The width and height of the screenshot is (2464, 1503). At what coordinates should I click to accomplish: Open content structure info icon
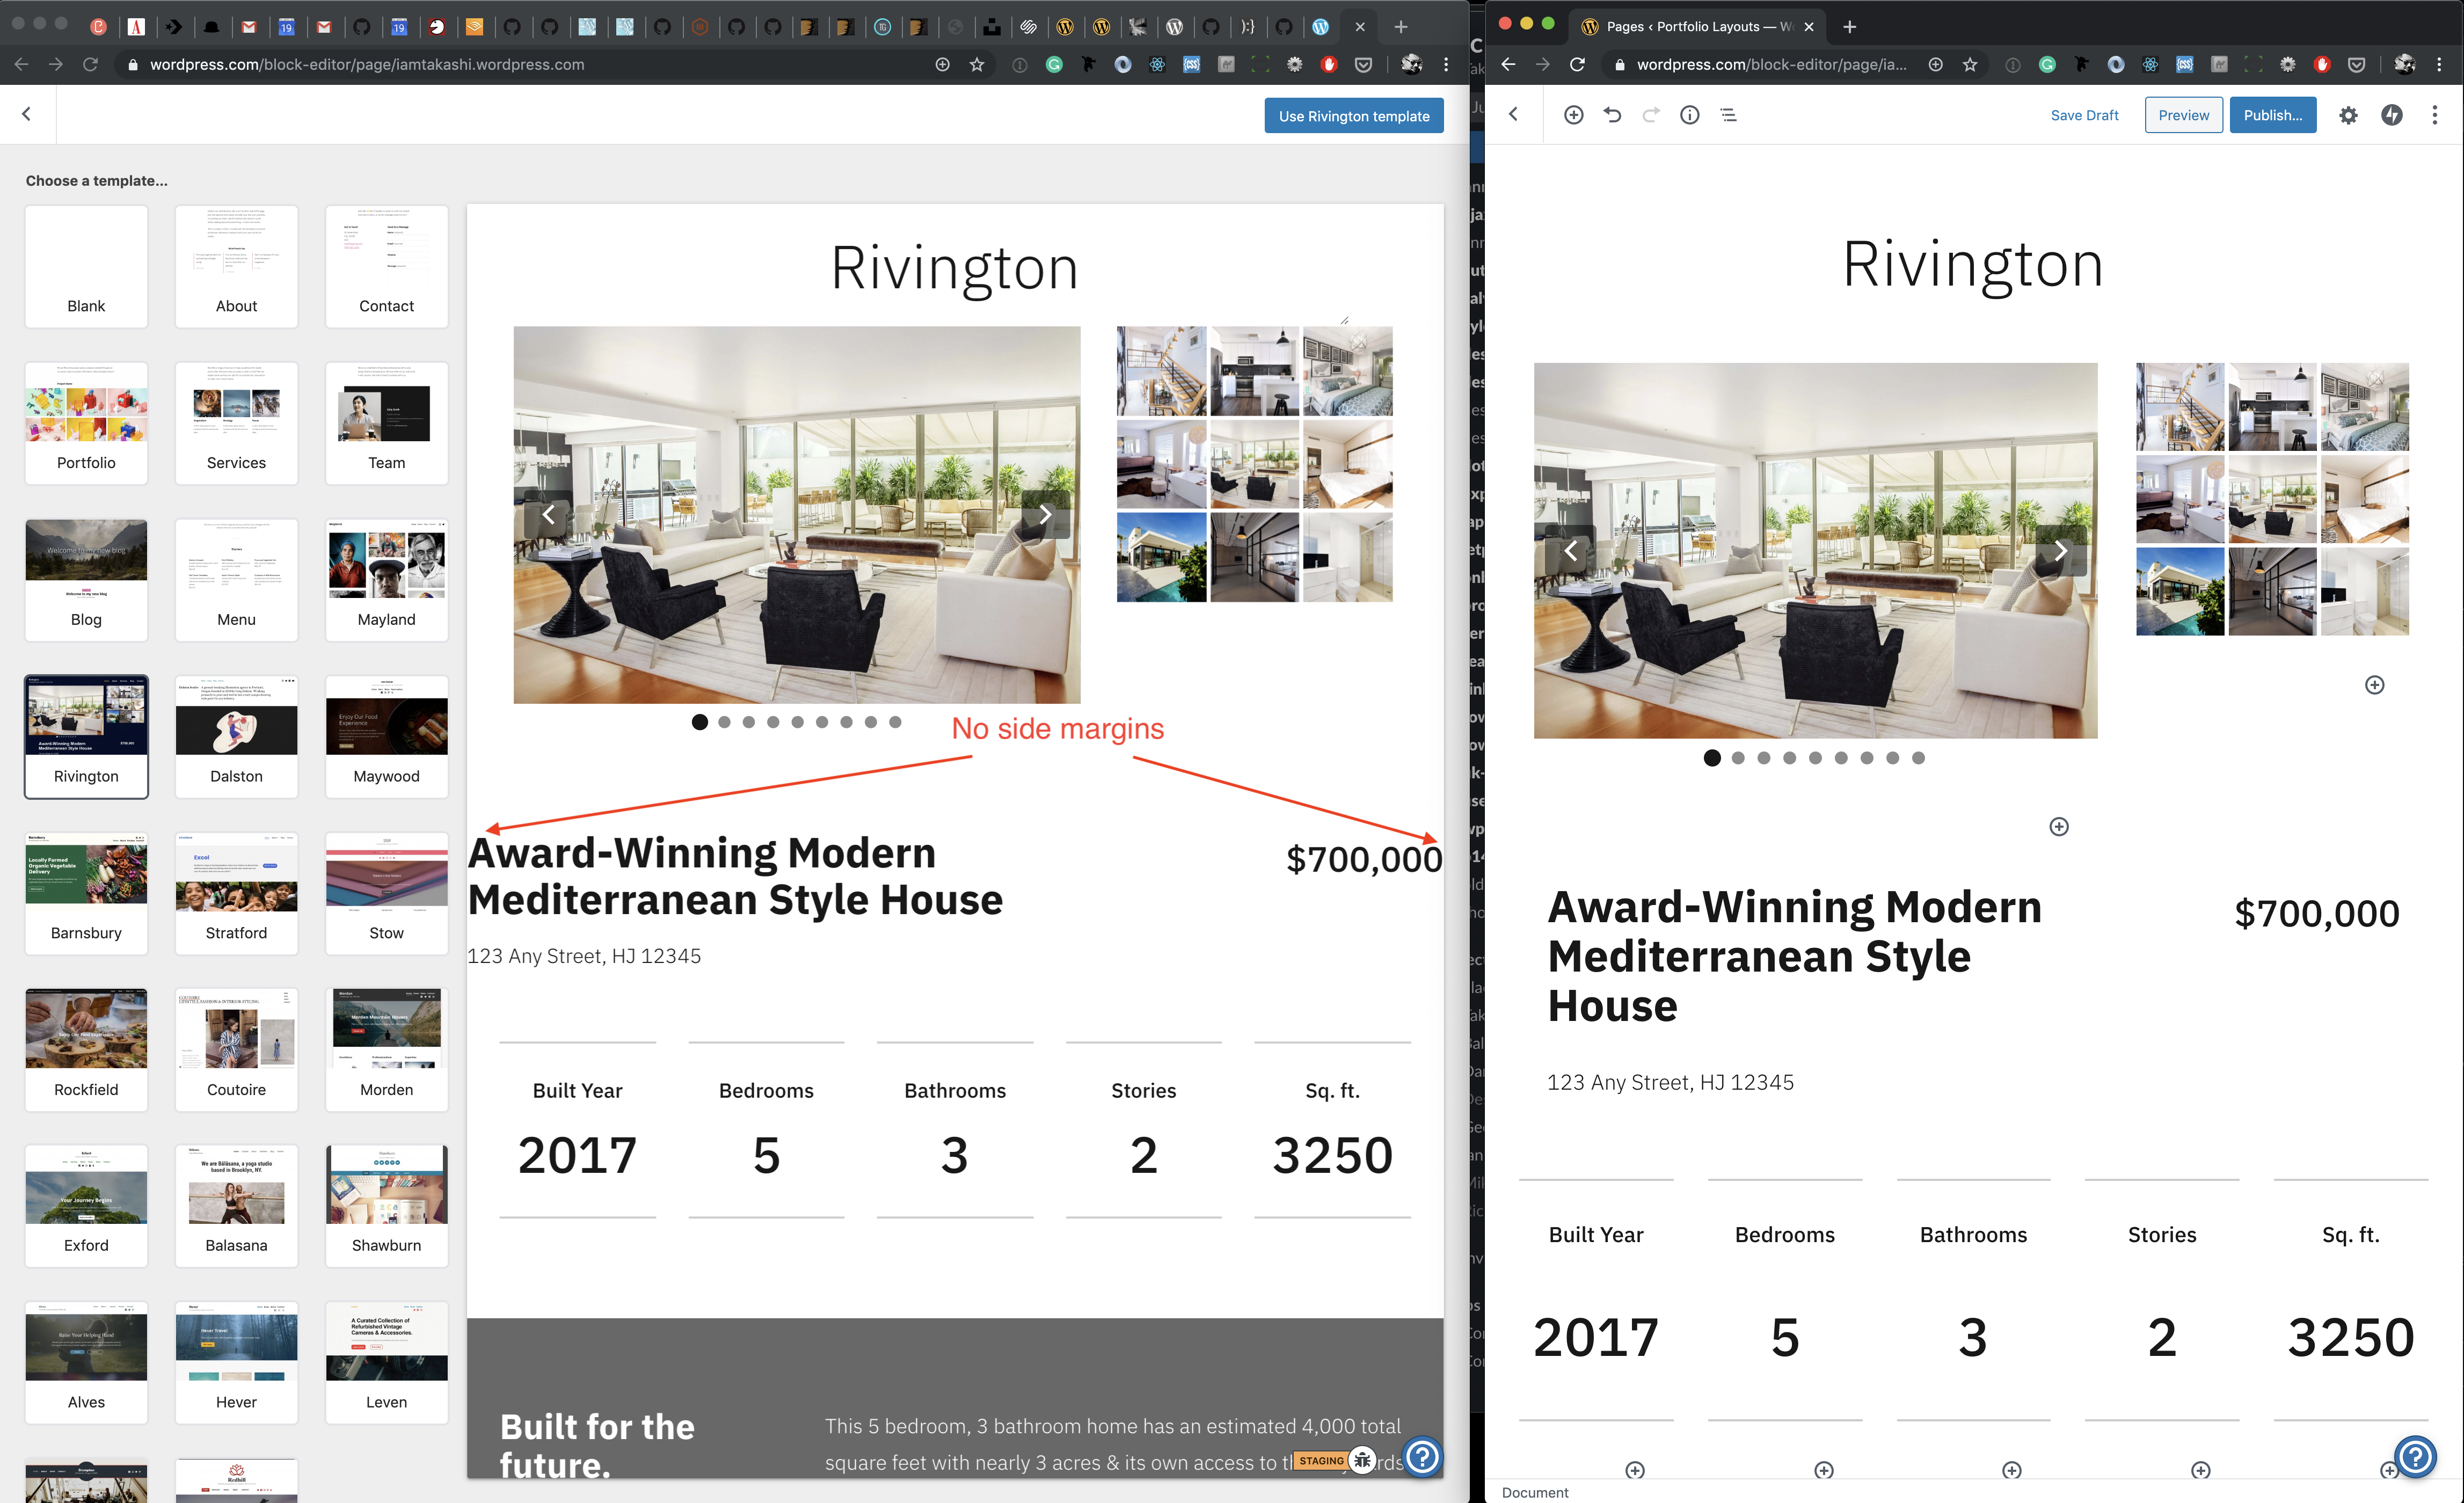(1689, 115)
